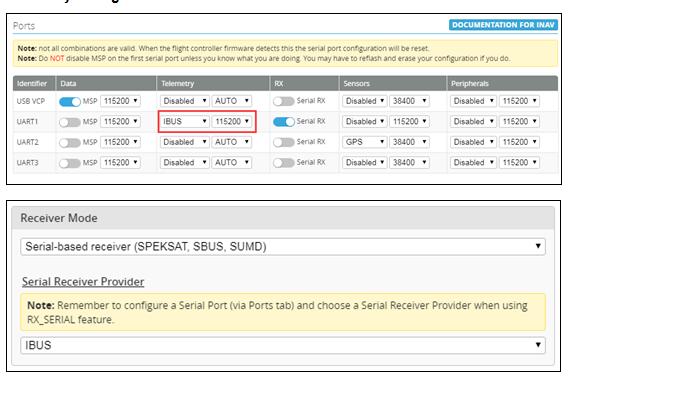Open UART3 peripherals type dropdown
Viewport: 678px width, 395px height.
(x=473, y=163)
